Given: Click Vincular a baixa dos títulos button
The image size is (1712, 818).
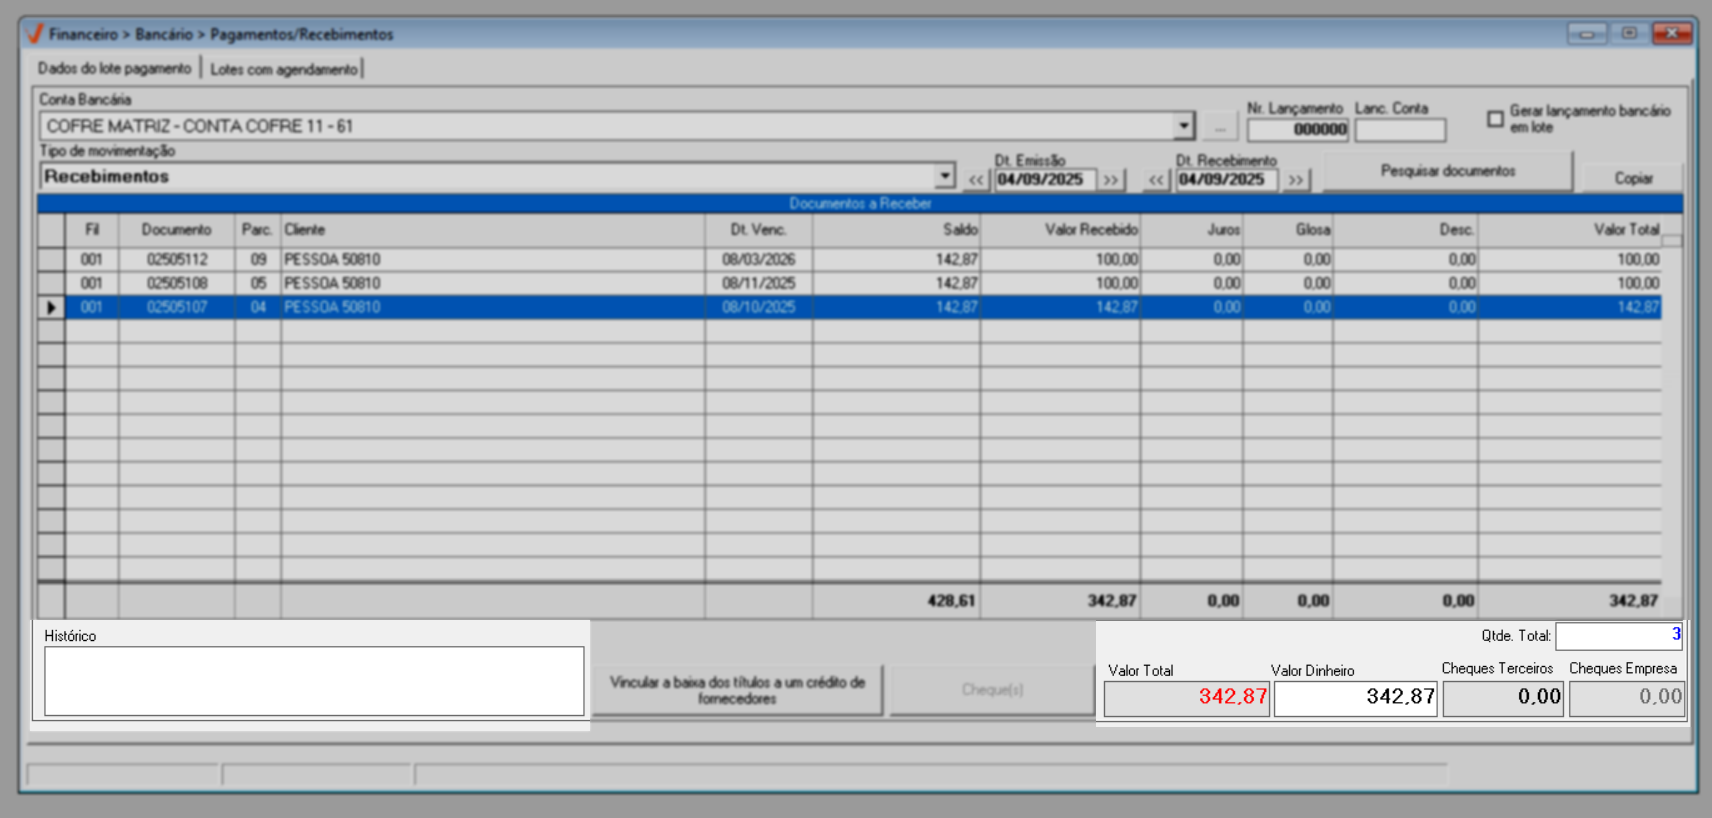Looking at the screenshot, I should [x=737, y=690].
